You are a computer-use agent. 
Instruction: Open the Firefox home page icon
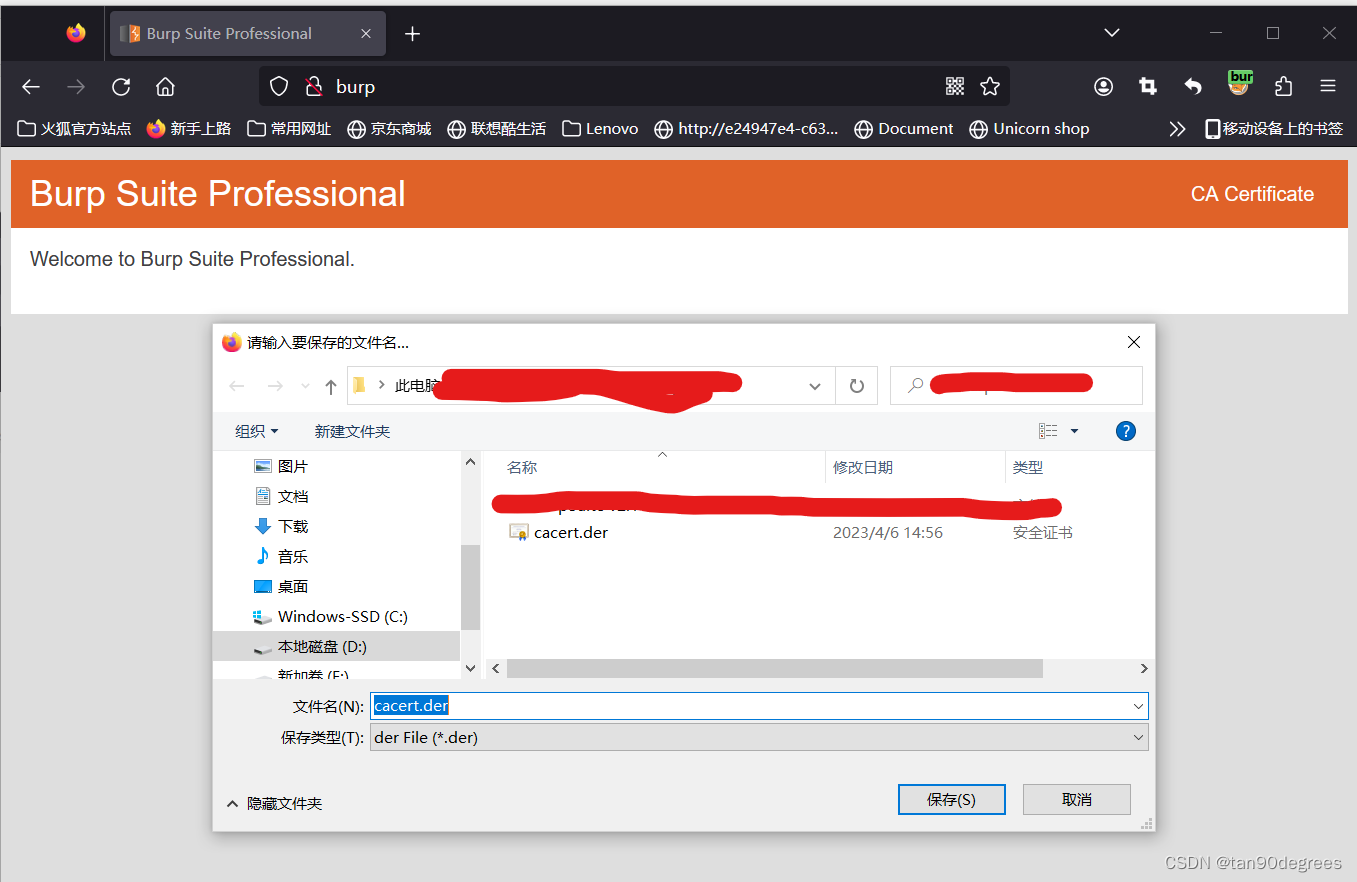166,87
